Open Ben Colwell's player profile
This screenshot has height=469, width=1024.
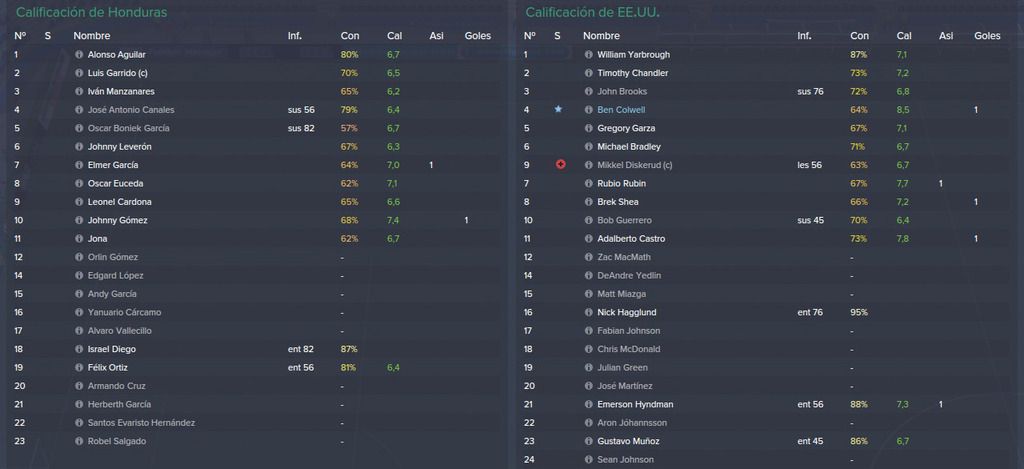(620, 110)
